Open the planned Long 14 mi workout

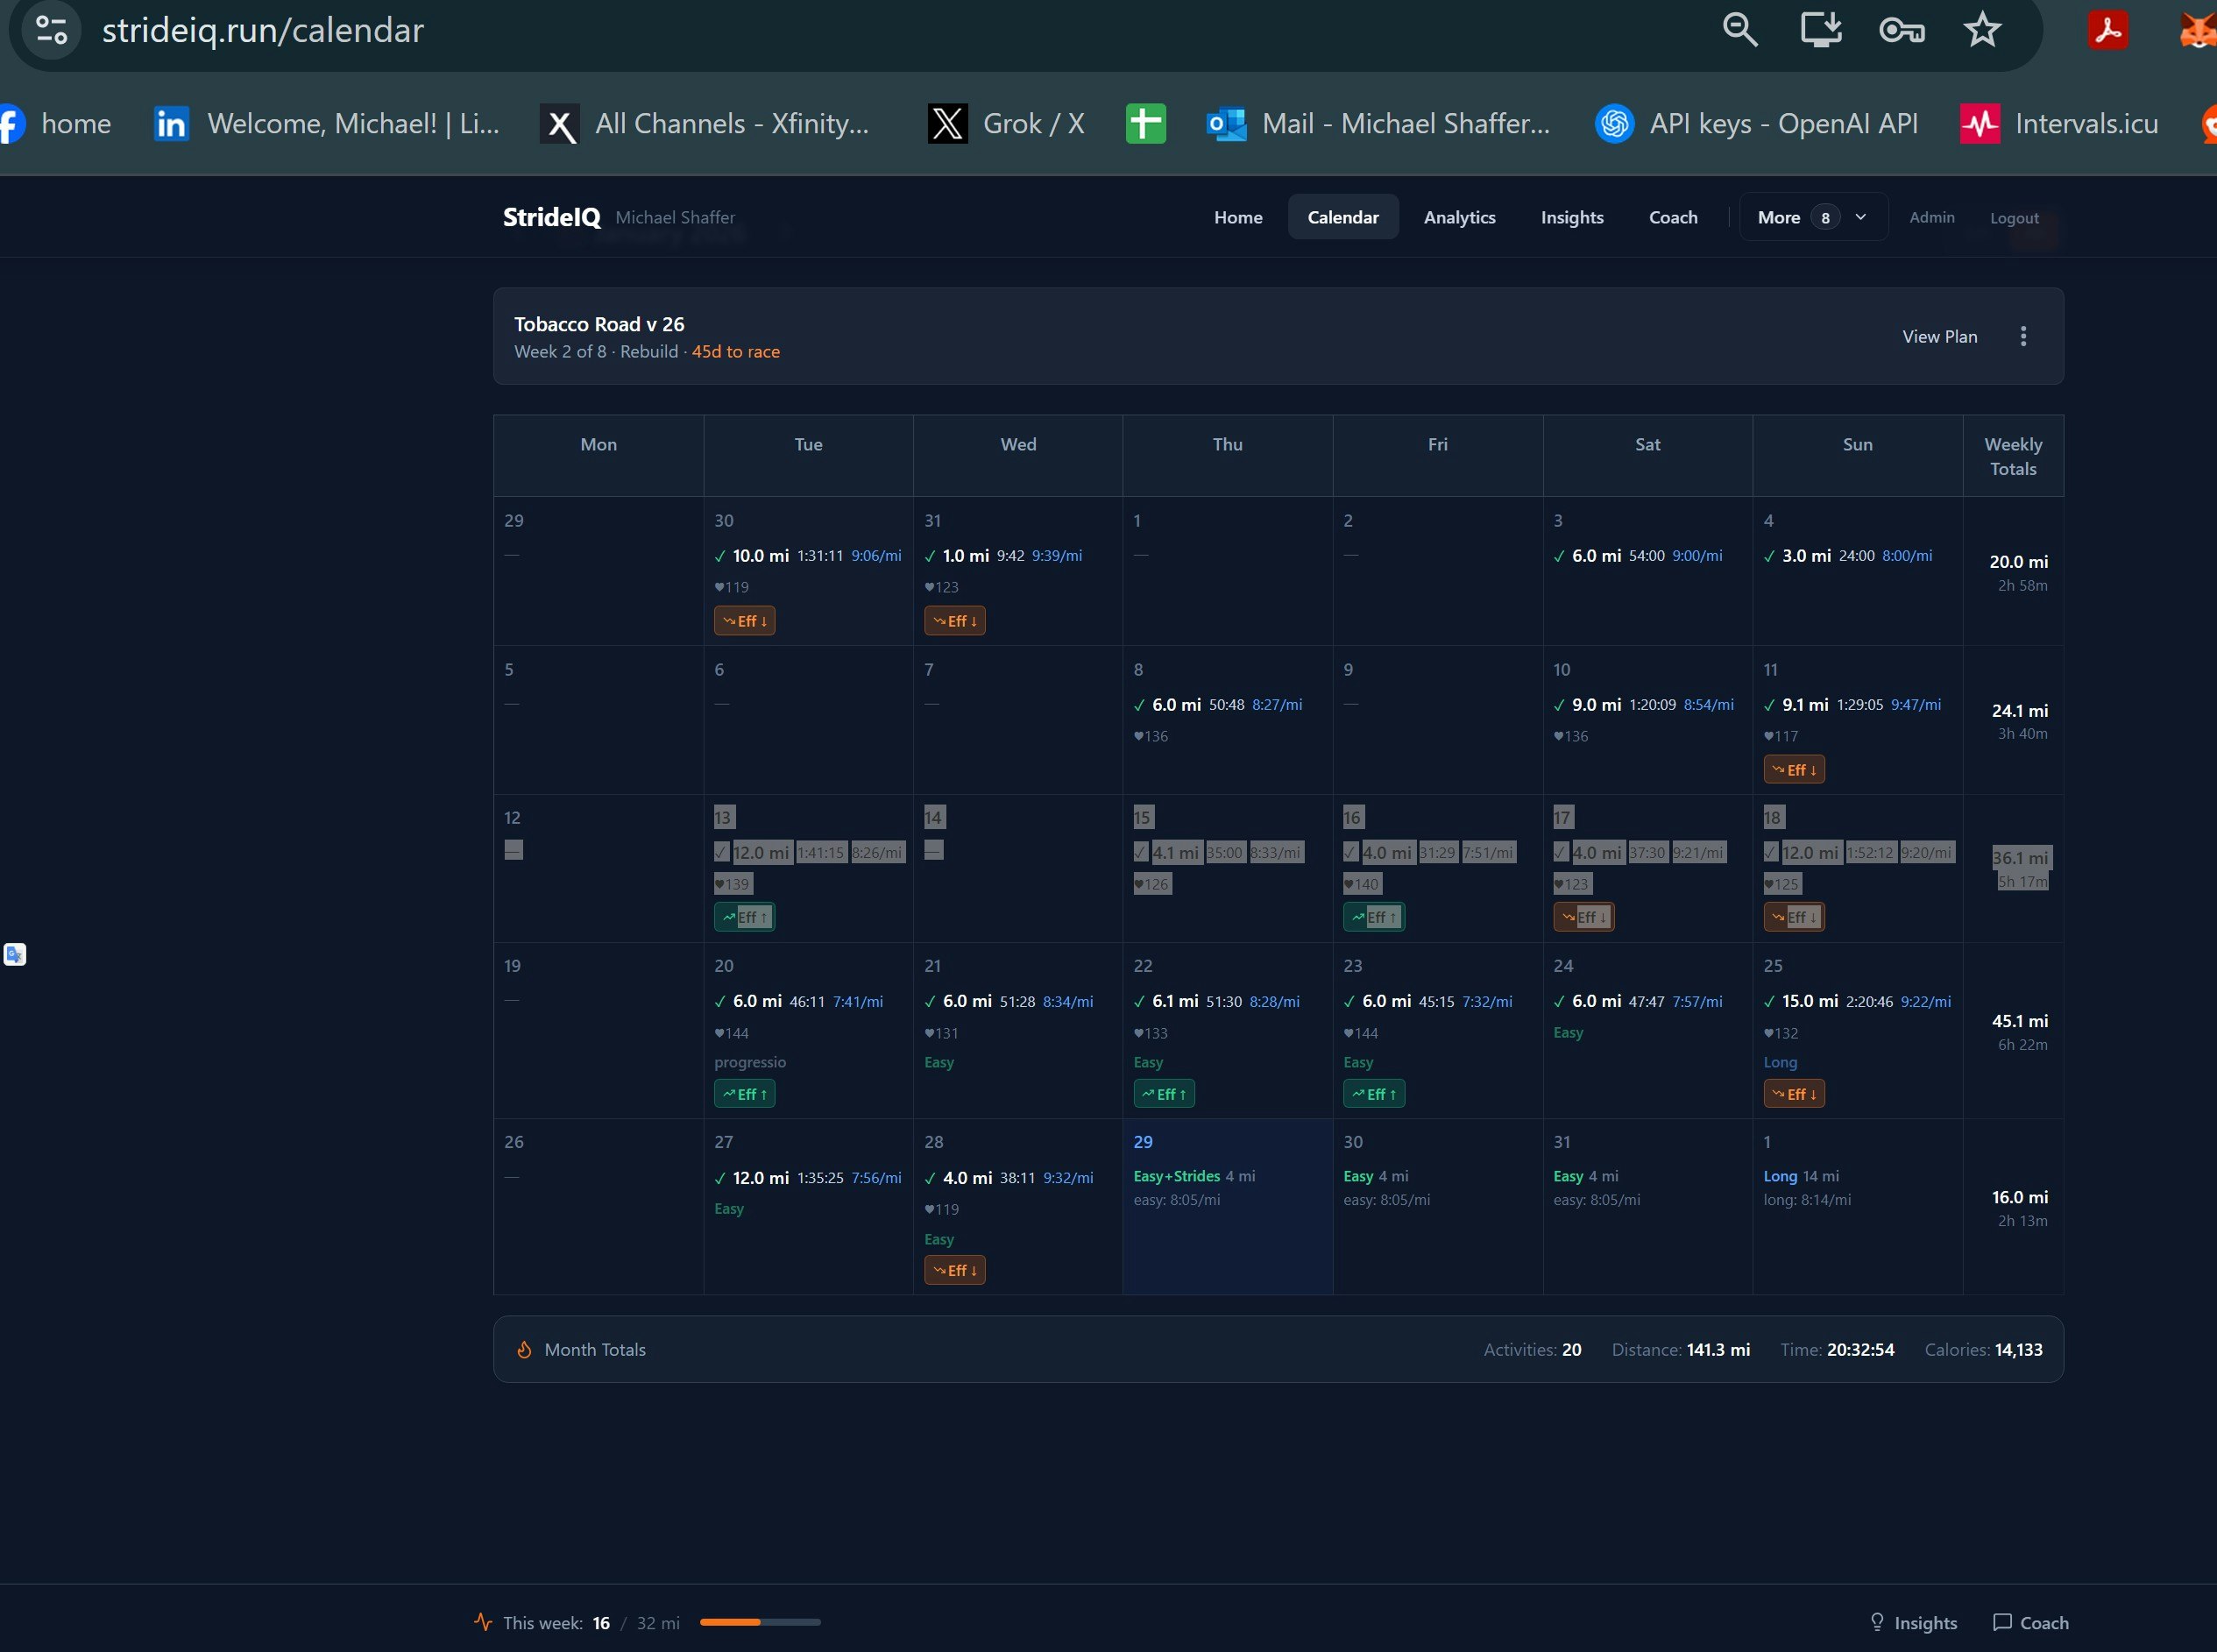tap(1801, 1176)
